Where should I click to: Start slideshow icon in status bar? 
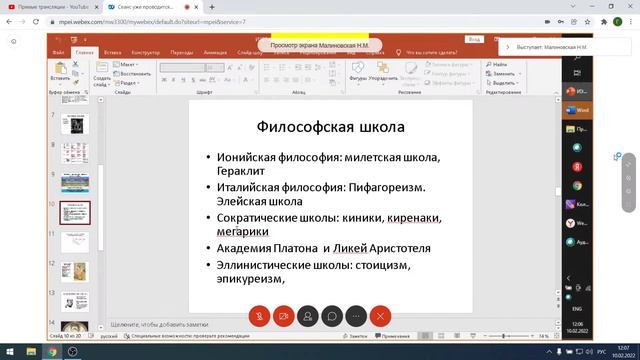click(473, 336)
